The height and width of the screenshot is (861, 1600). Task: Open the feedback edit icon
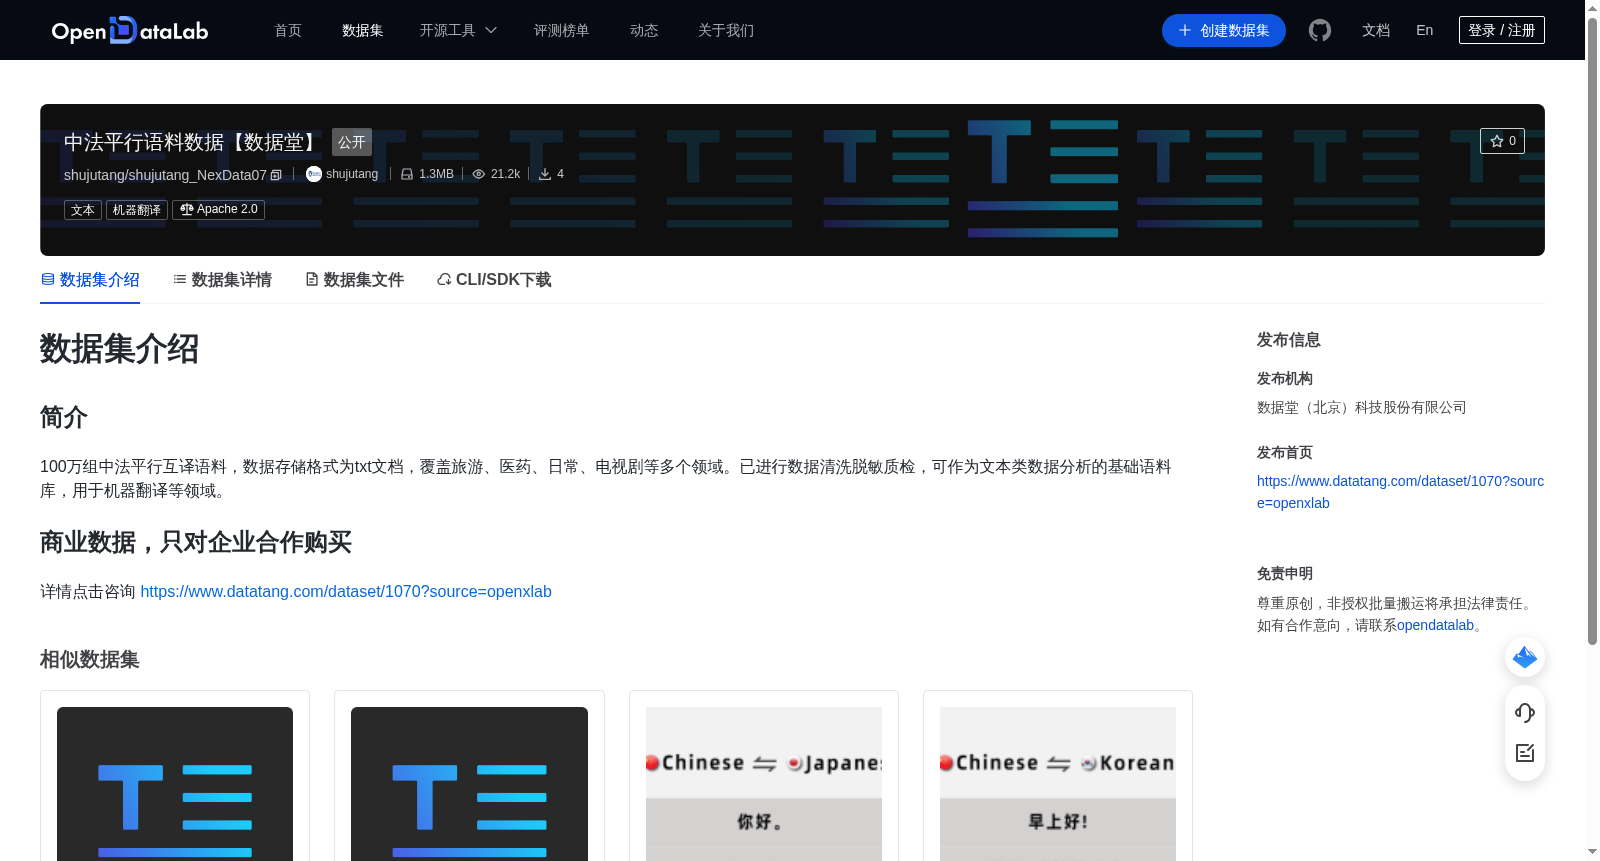point(1525,753)
